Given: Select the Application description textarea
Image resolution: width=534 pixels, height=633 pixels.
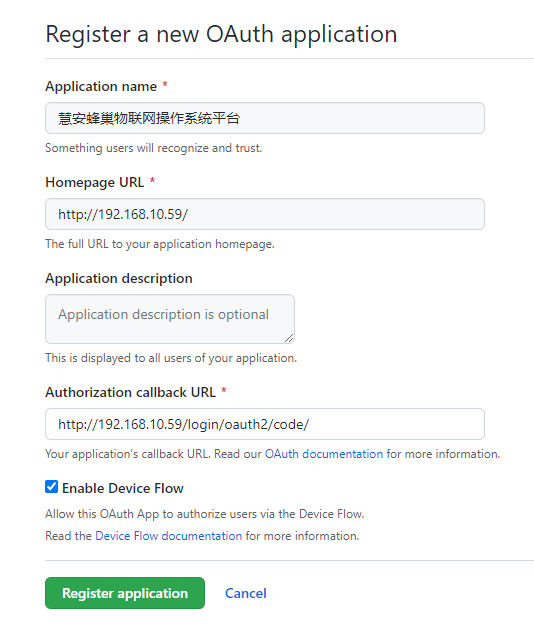Looking at the screenshot, I should (170, 319).
